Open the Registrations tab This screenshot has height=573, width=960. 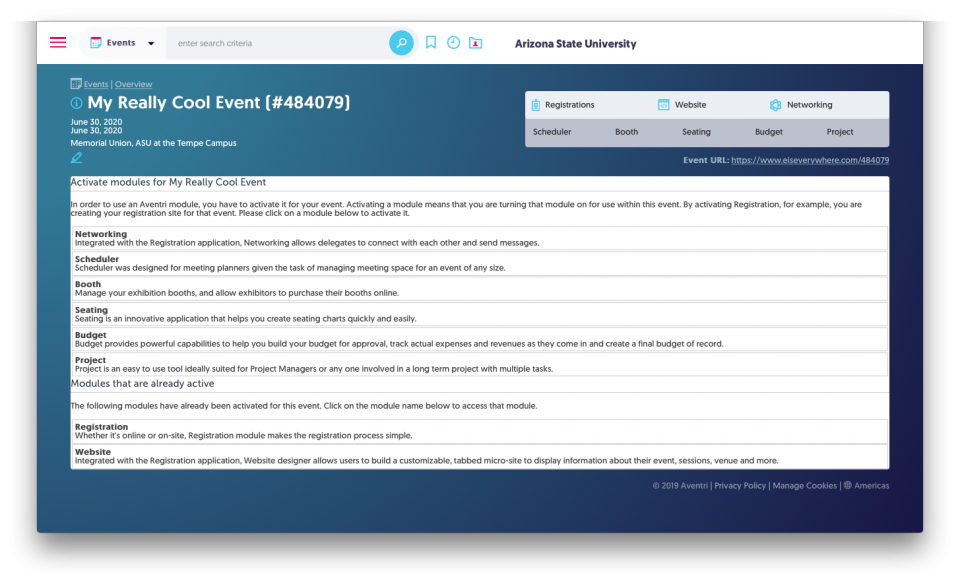point(563,105)
